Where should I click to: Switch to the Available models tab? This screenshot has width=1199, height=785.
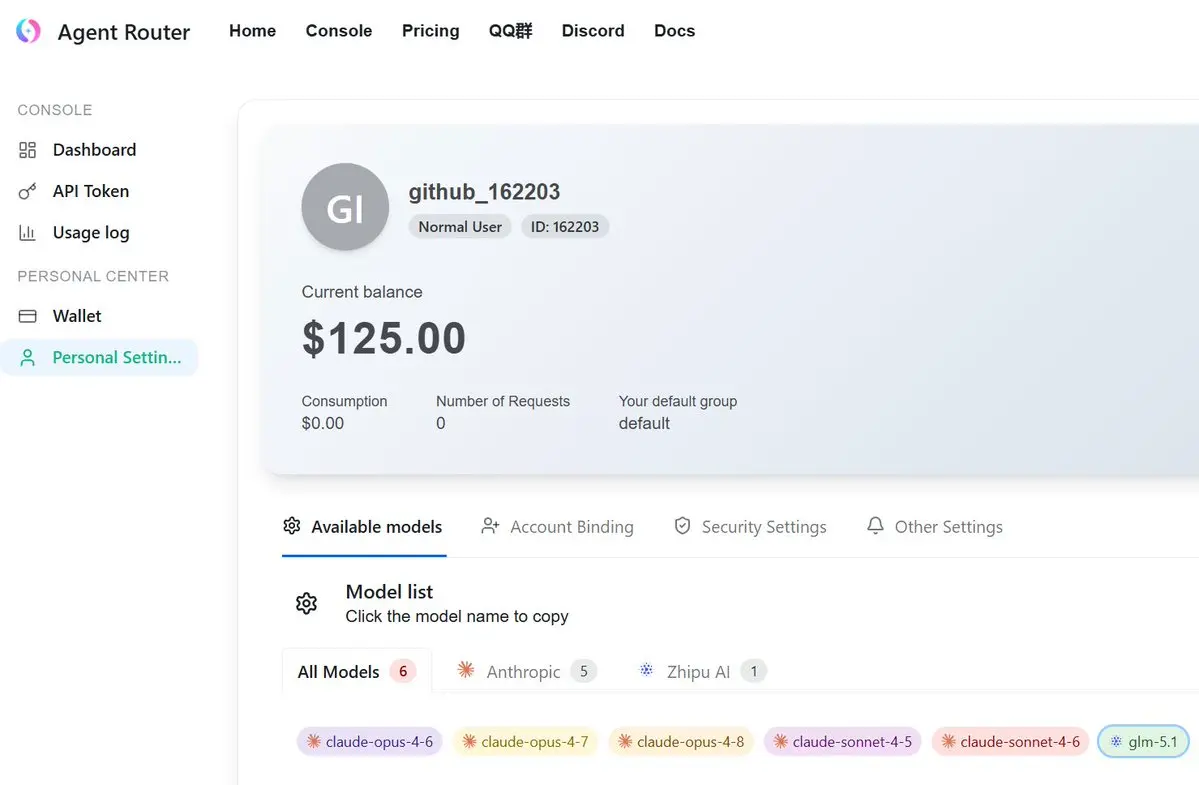(363, 527)
